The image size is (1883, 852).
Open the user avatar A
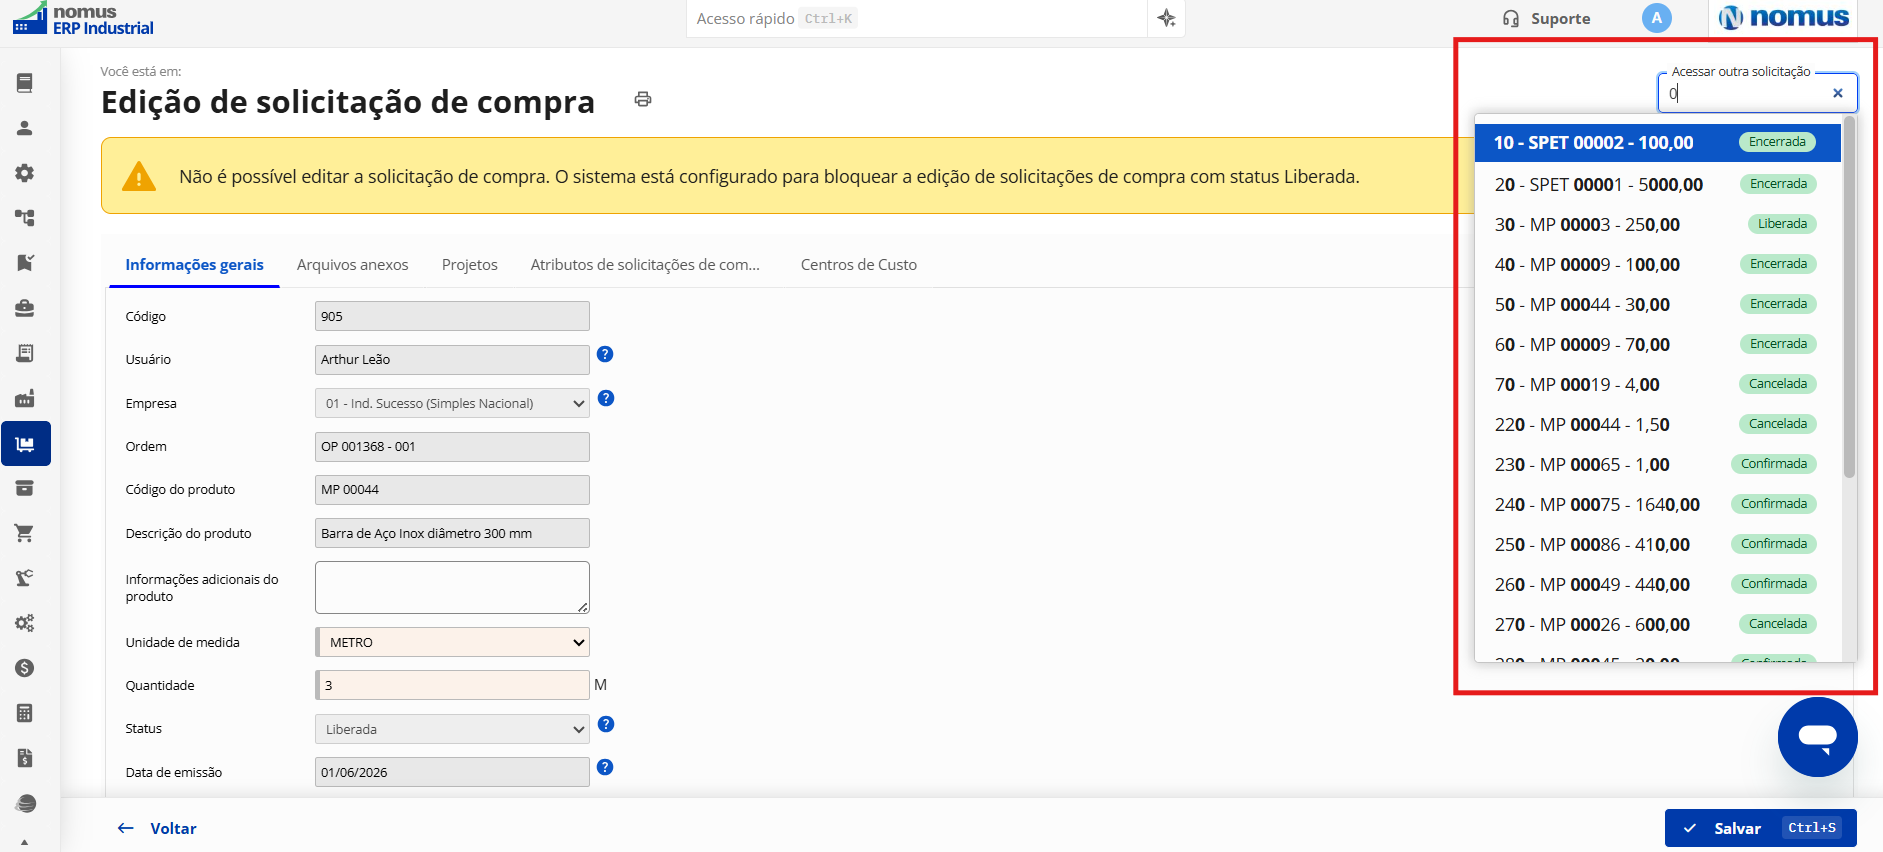tap(1656, 18)
